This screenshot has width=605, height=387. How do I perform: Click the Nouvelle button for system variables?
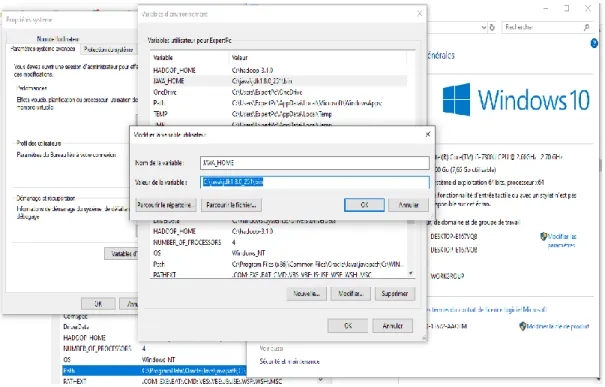(306, 294)
